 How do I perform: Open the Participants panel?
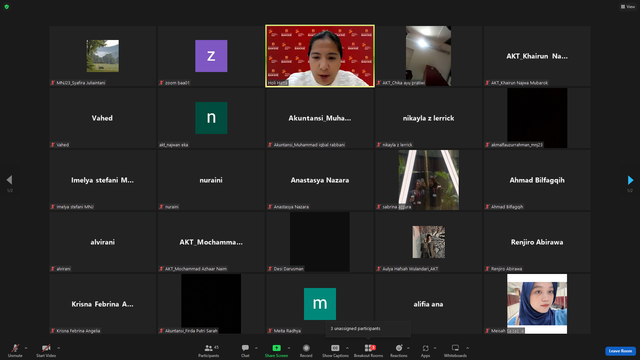[x=209, y=350]
